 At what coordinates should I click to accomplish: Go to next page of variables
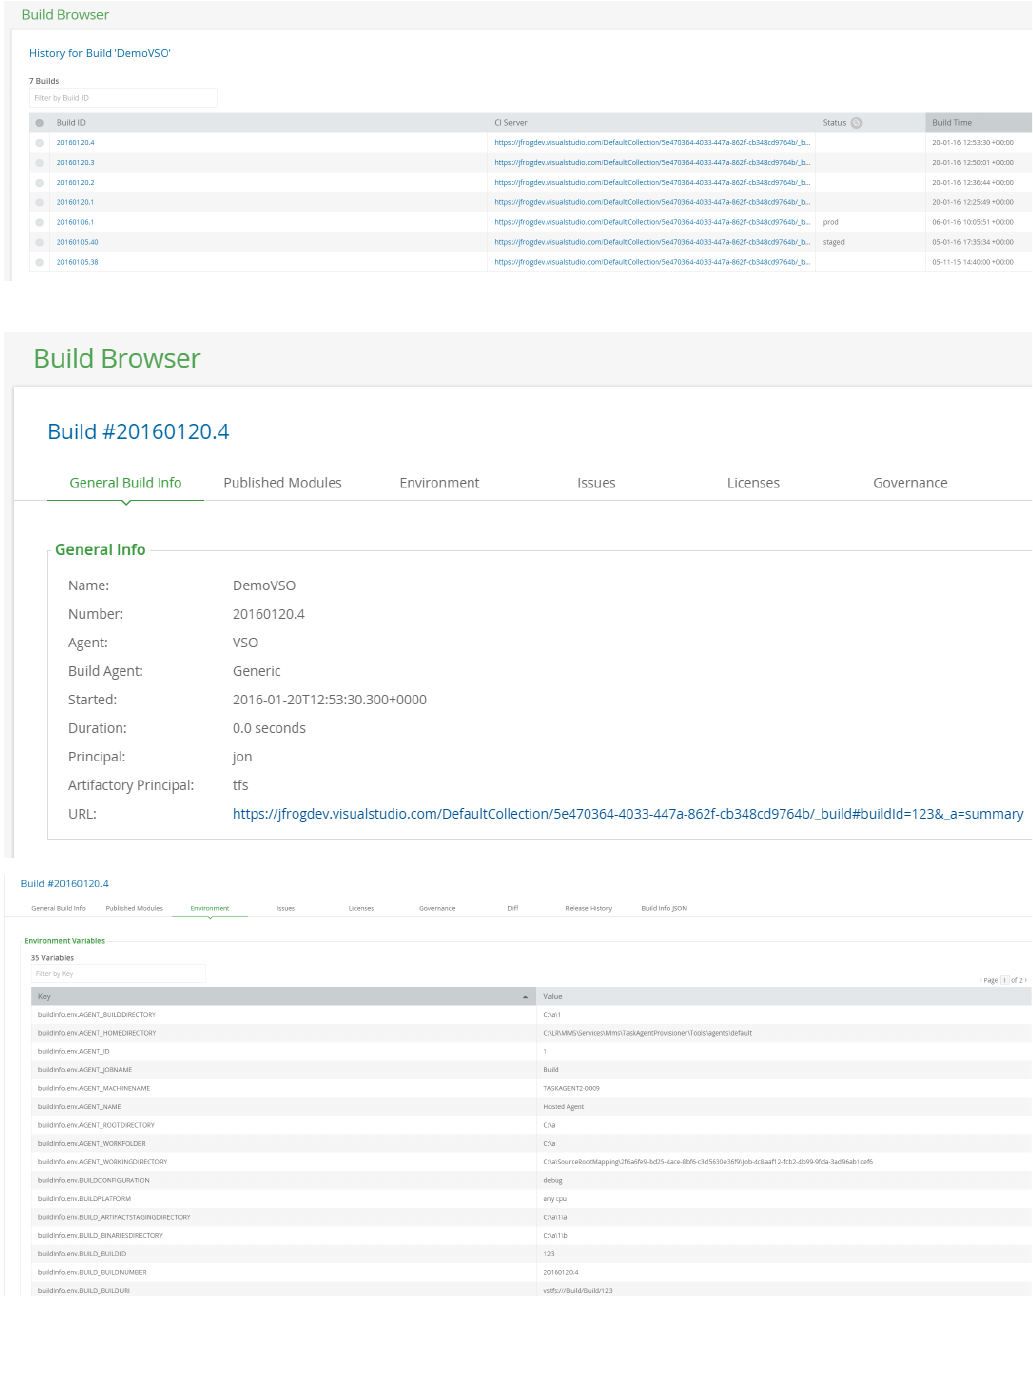click(1025, 980)
